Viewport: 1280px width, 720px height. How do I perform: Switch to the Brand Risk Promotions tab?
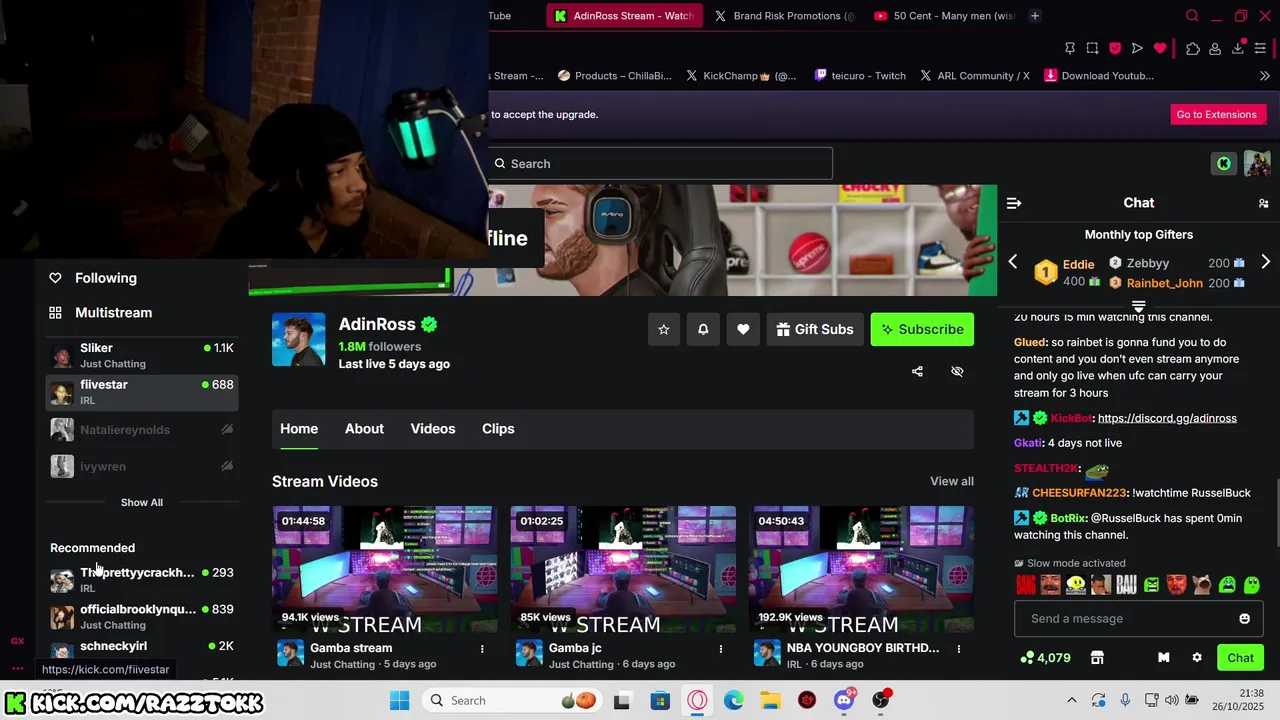784,16
